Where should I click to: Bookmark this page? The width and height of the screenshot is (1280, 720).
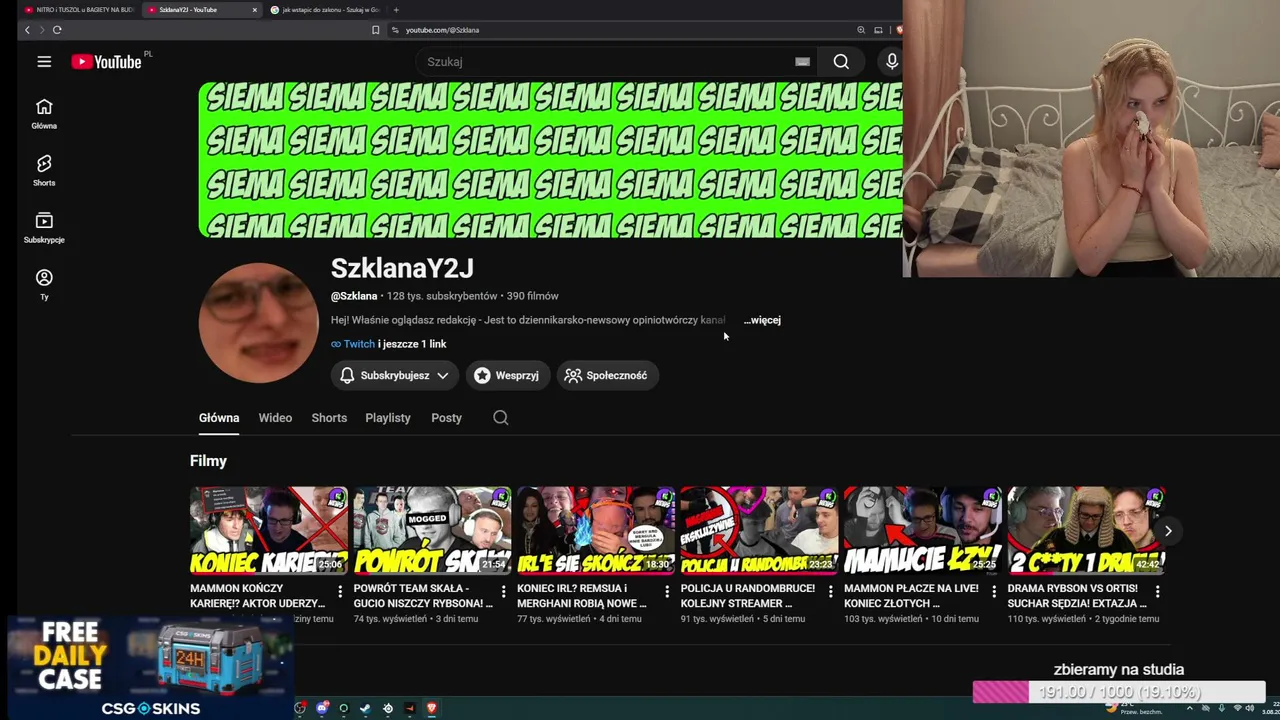375,30
